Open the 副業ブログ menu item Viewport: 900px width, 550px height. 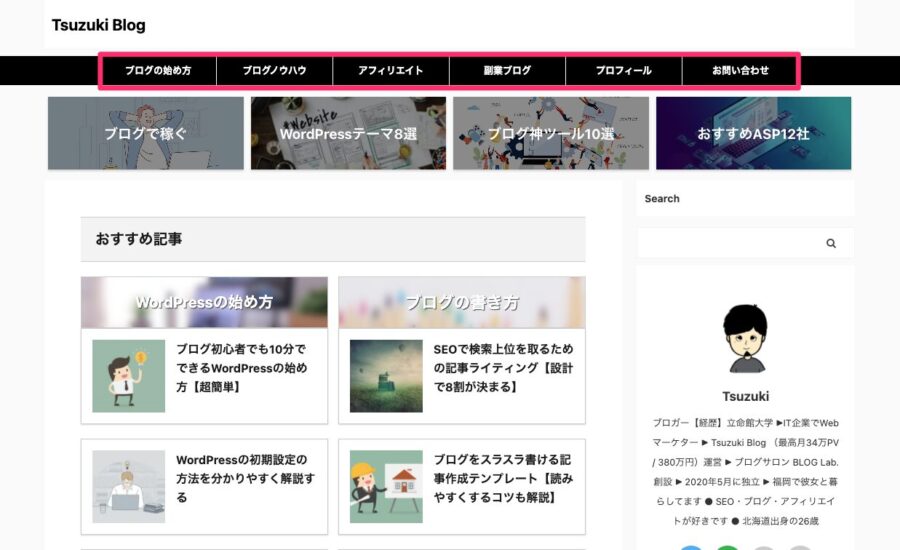[507, 71]
